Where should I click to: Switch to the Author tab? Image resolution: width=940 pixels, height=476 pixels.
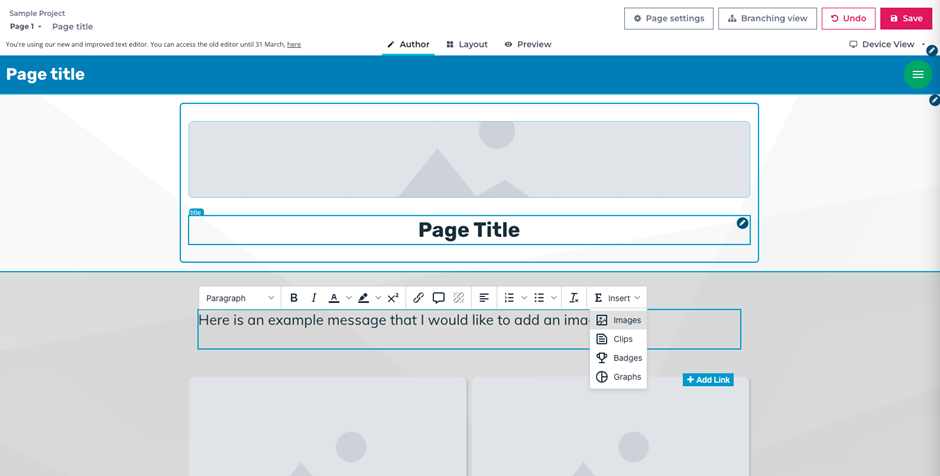point(408,44)
